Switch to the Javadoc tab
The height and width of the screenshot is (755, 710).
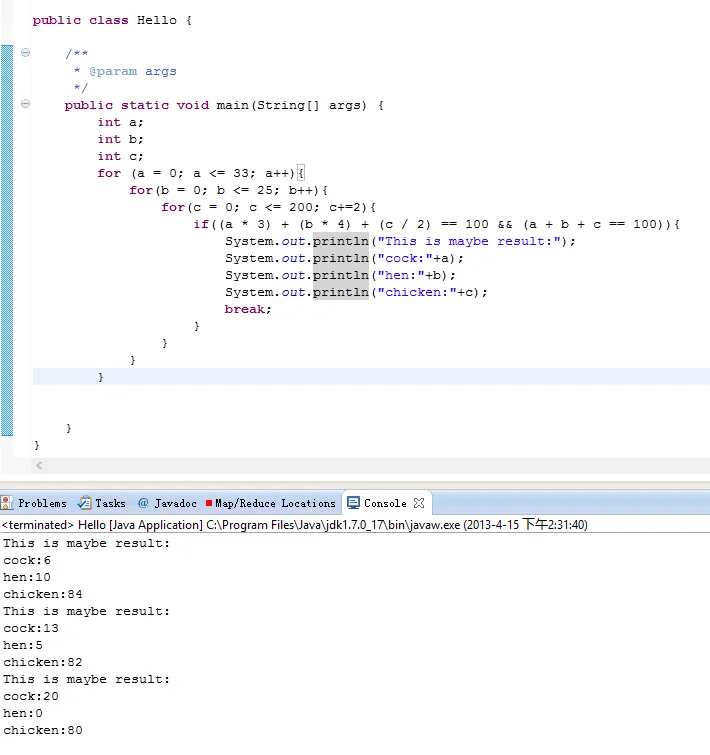[x=168, y=503]
